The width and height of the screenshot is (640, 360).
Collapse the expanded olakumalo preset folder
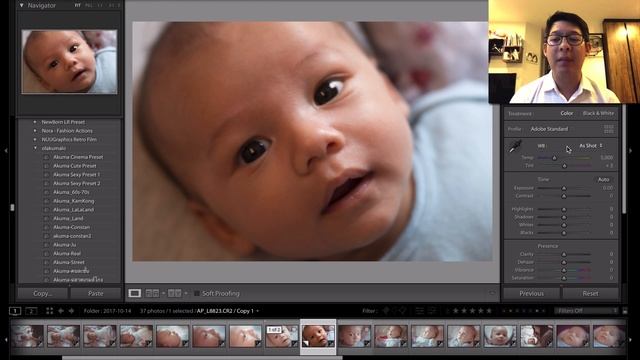(35, 148)
